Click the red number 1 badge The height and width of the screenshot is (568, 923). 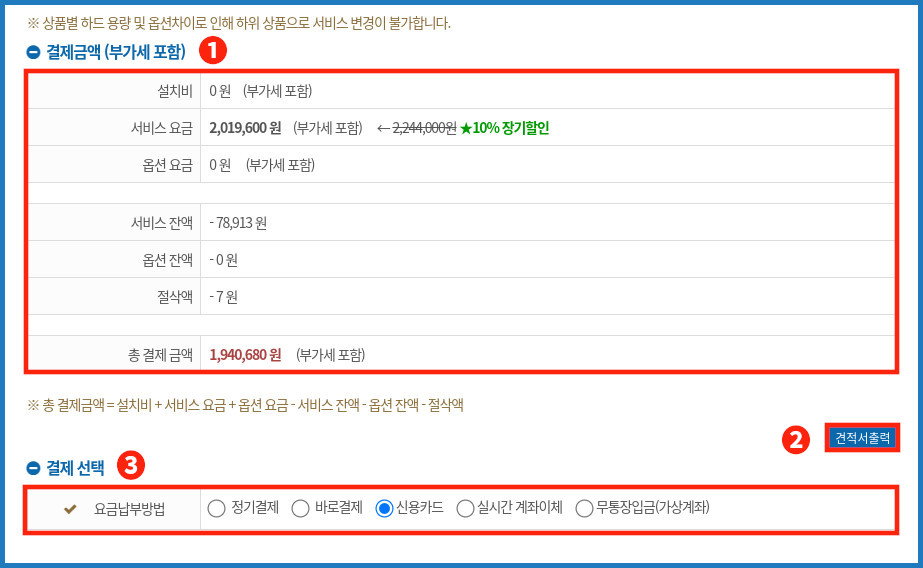212,50
